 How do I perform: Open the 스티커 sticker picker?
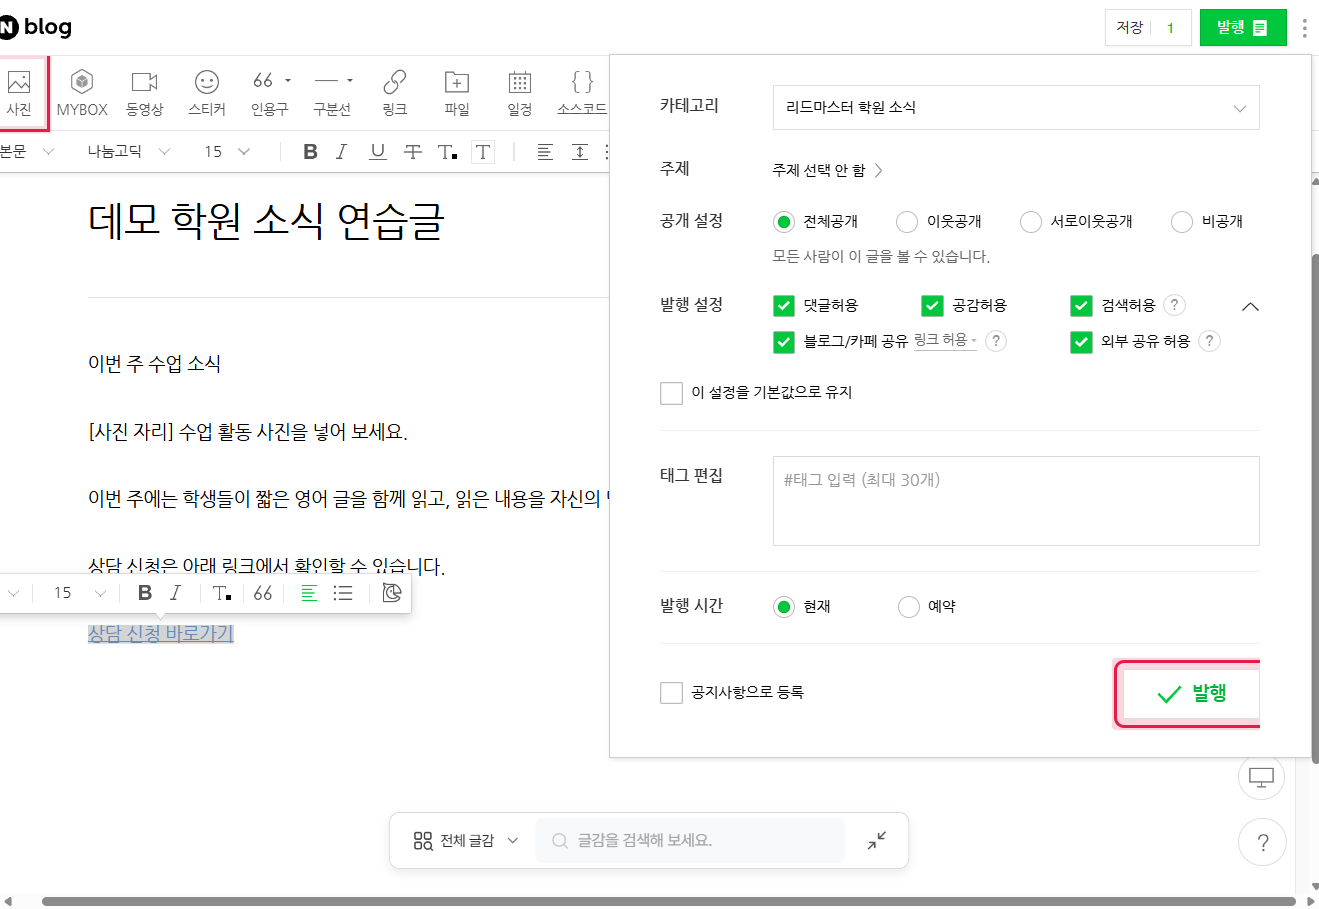click(207, 92)
